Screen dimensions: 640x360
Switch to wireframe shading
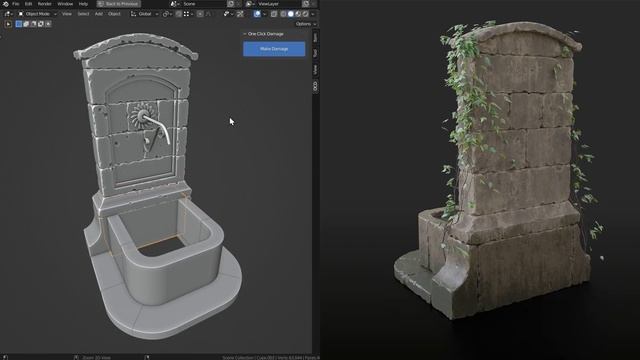click(283, 14)
